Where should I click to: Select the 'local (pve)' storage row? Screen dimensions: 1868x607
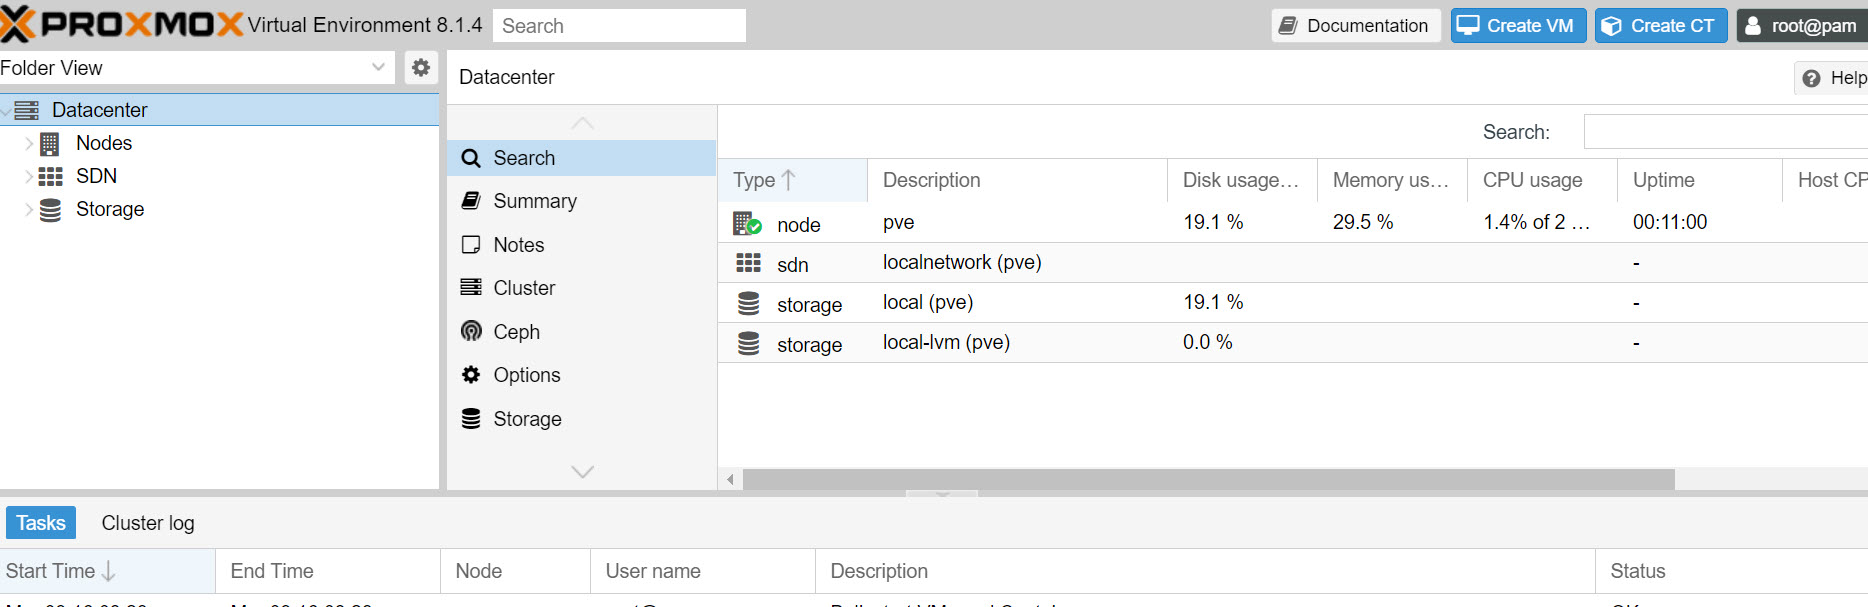(1293, 303)
